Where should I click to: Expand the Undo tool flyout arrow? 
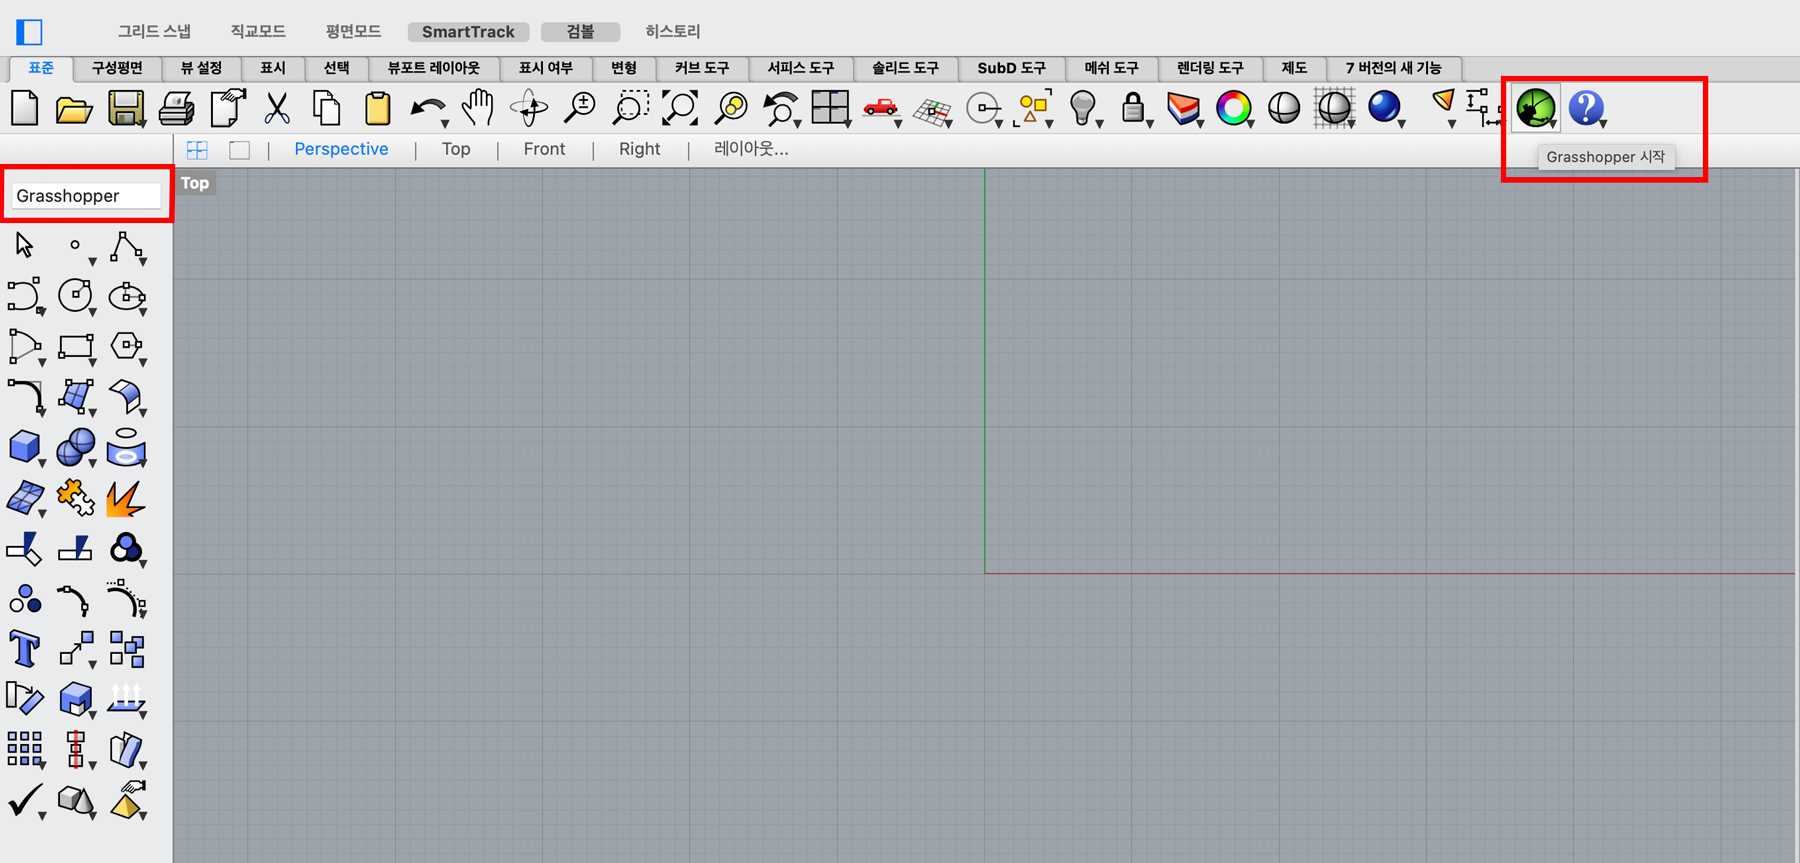(x=445, y=124)
